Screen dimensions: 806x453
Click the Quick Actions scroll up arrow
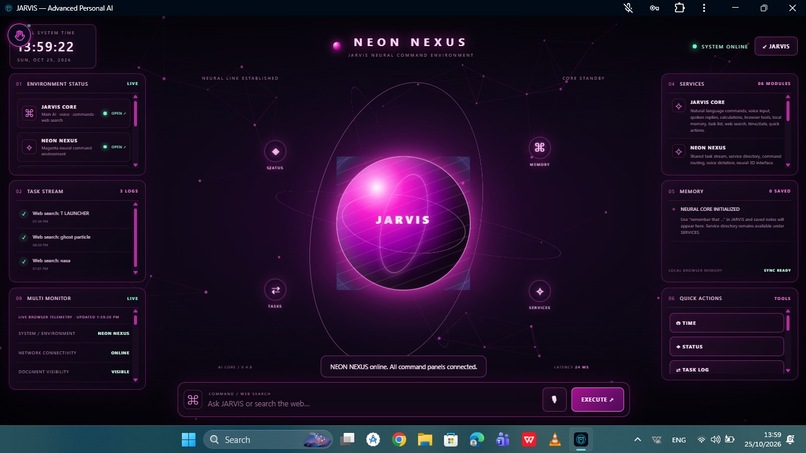[788, 311]
